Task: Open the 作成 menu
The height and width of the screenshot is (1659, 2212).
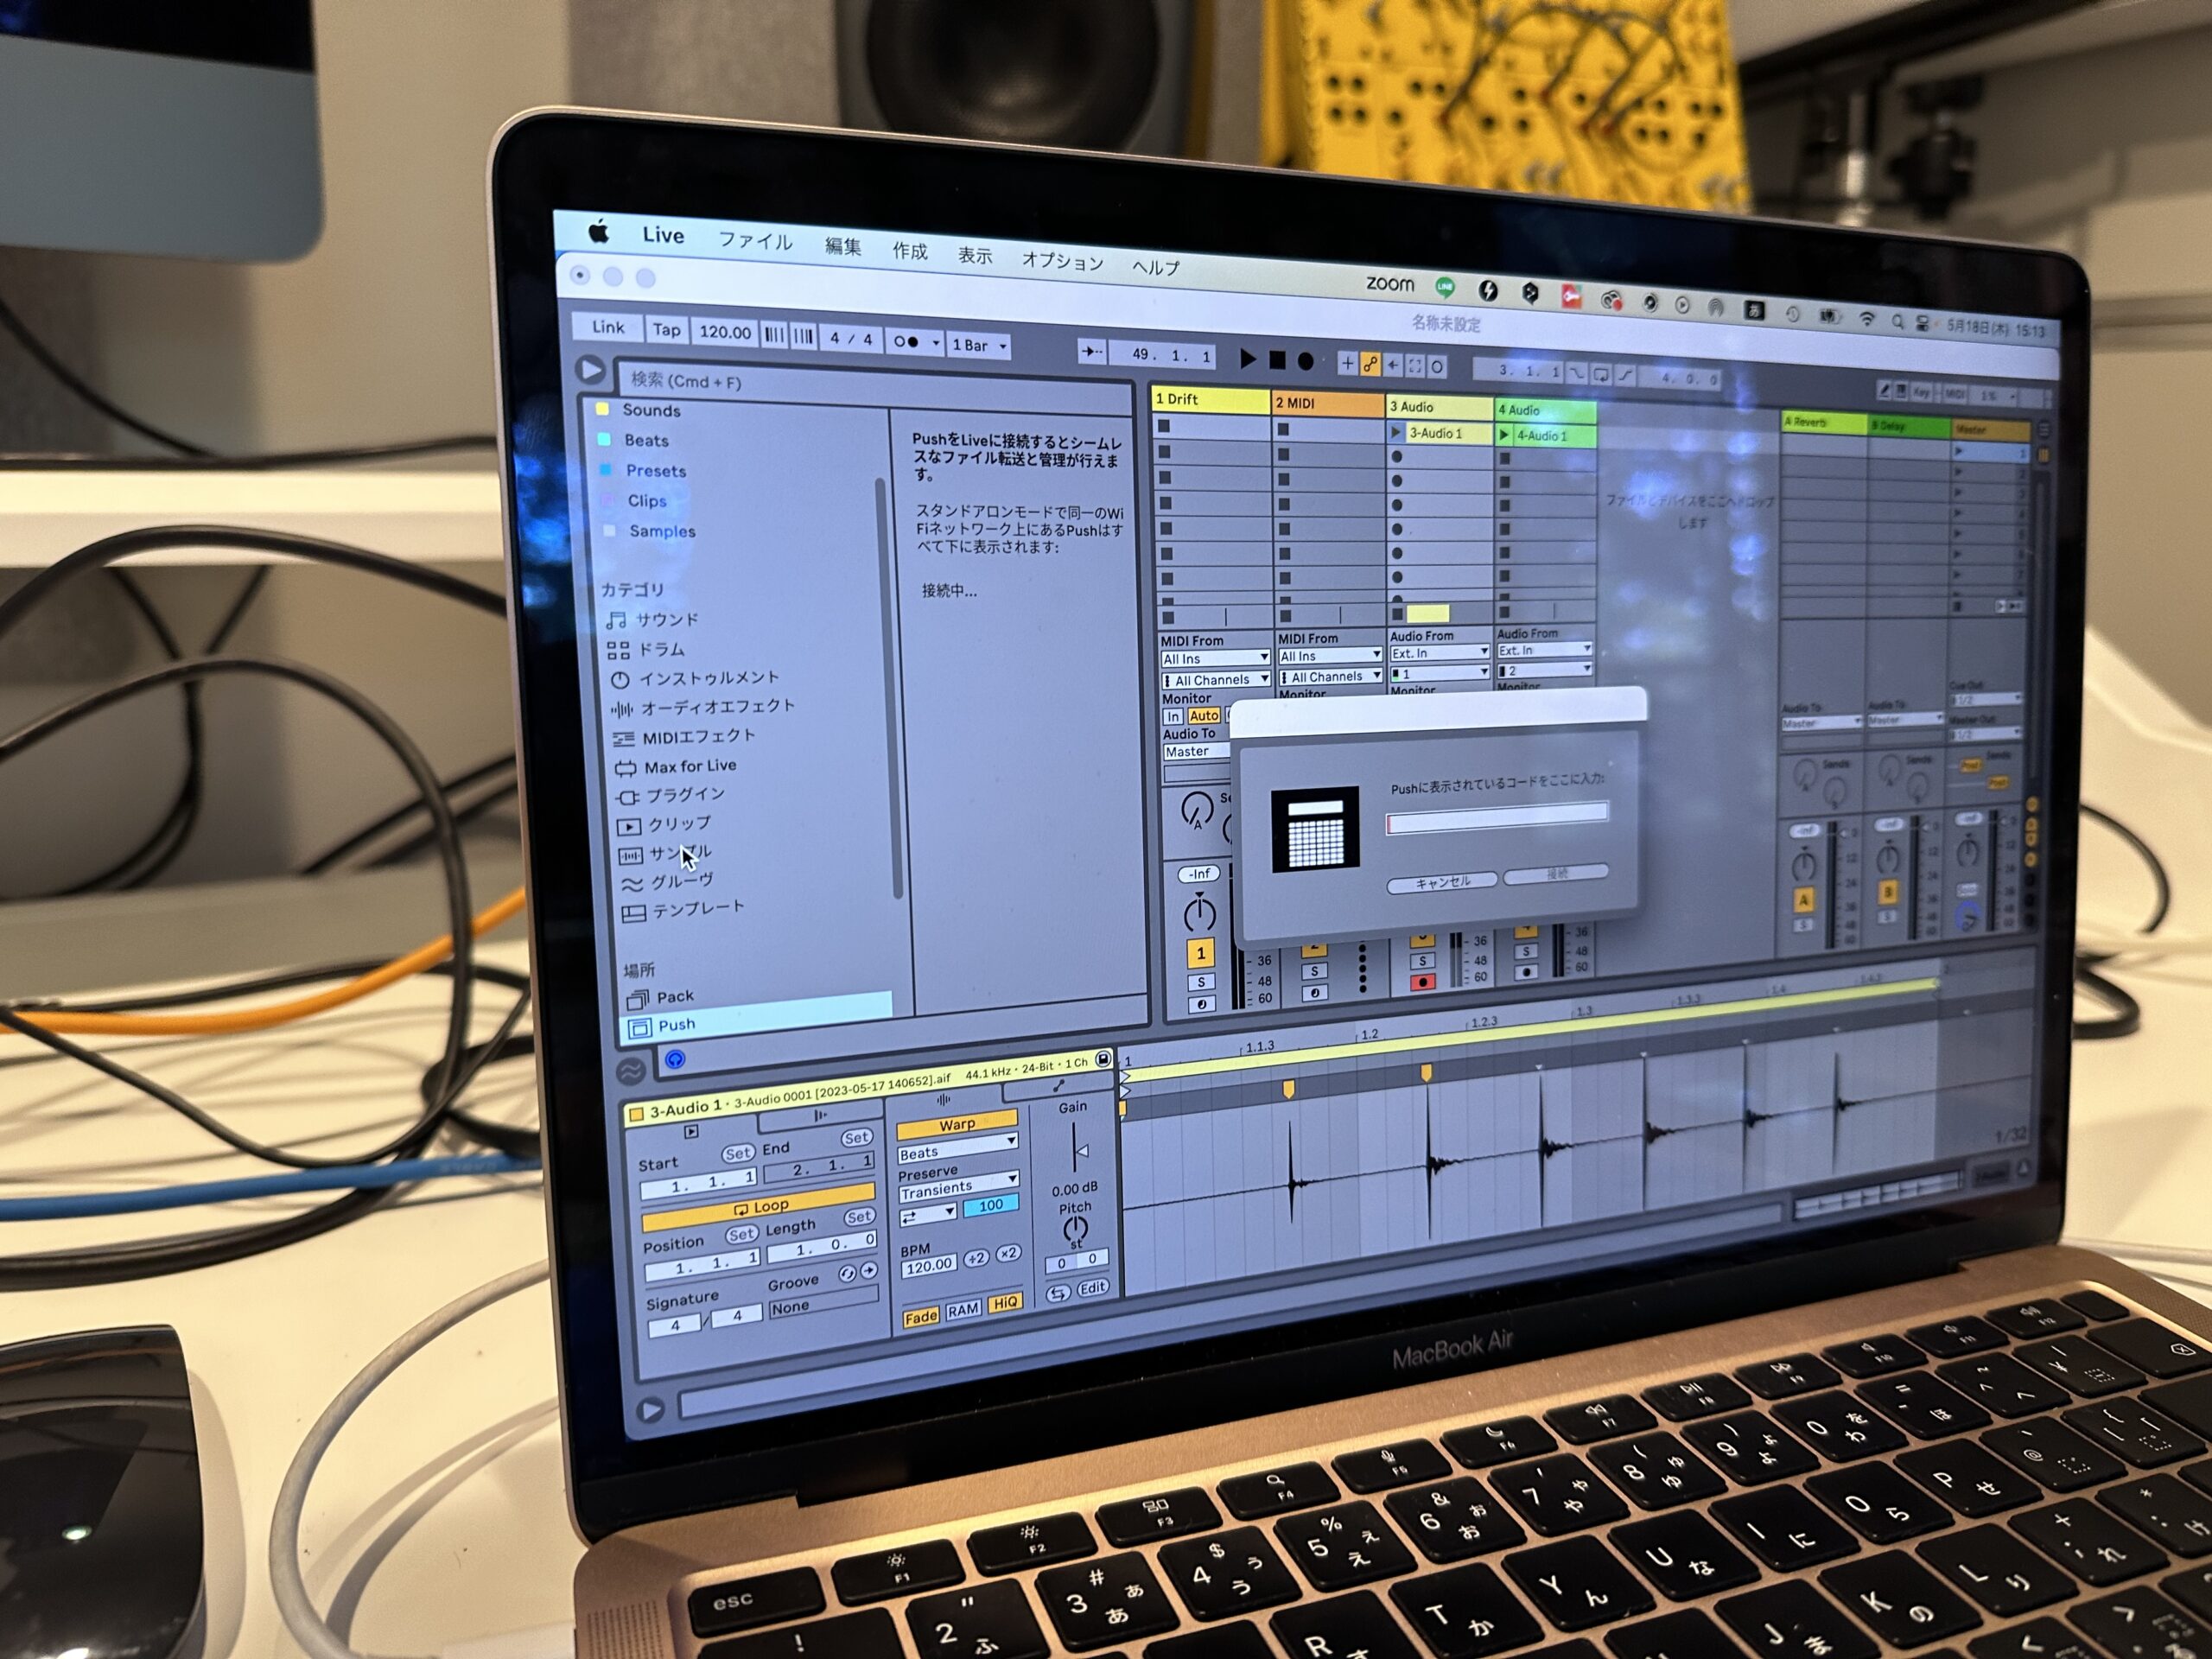Action: point(909,251)
